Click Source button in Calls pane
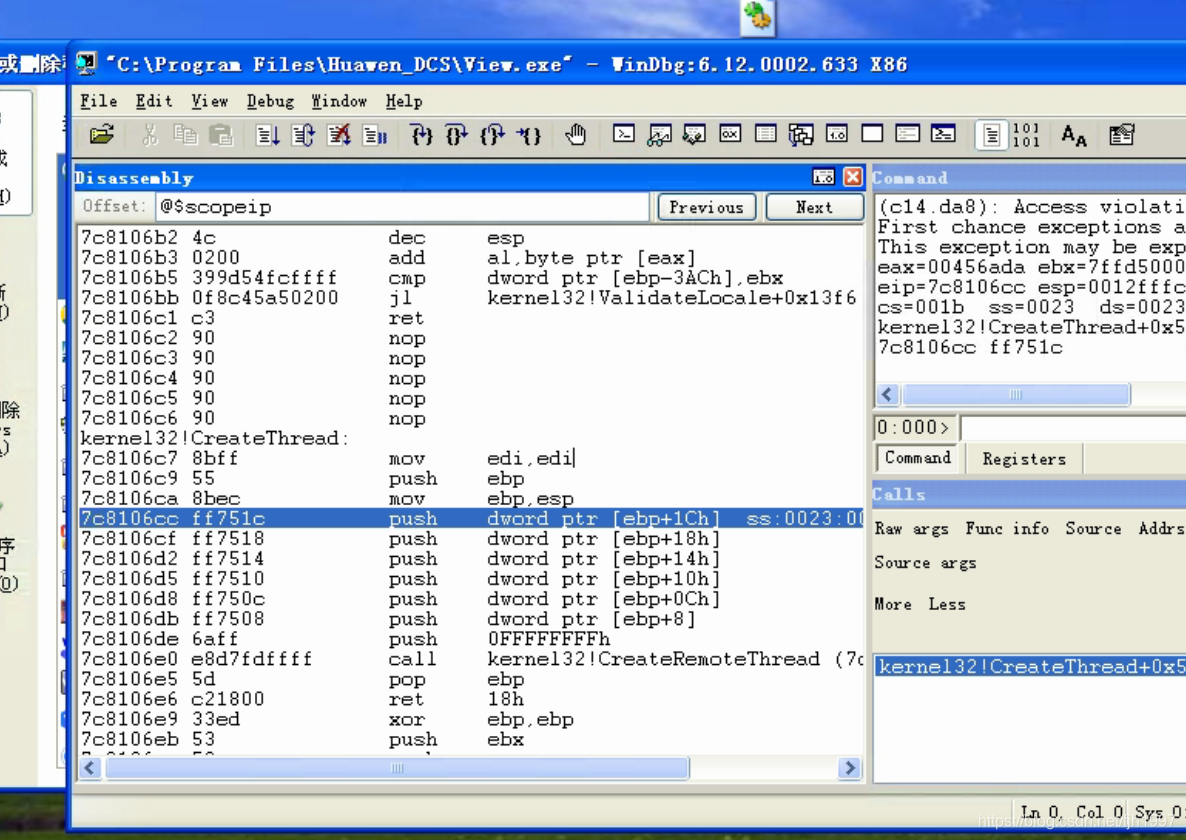Screen dimensions: 1186x840 pos(1093,528)
